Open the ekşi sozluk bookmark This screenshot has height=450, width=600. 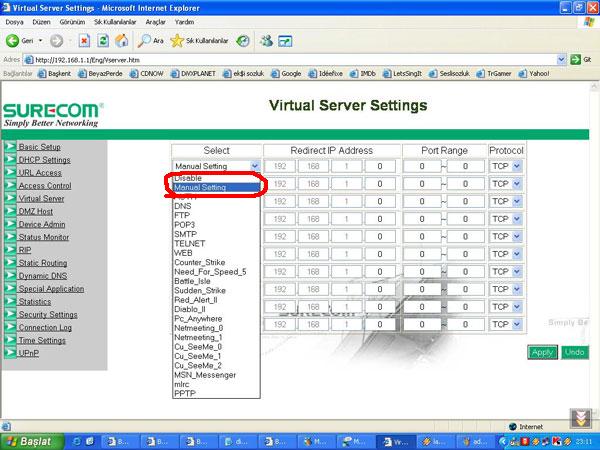coord(244,73)
